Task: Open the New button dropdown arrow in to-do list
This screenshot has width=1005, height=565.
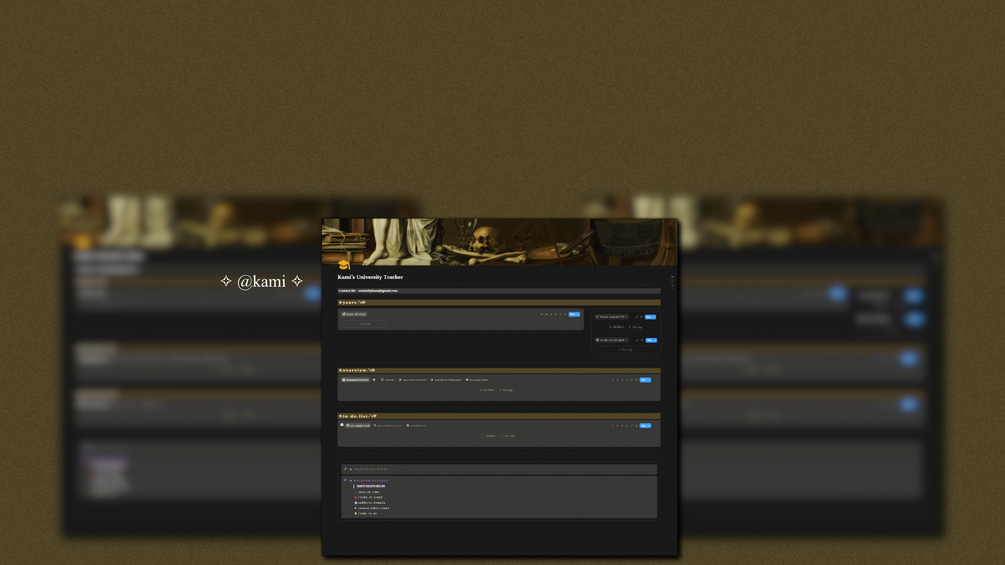Action: (x=649, y=425)
